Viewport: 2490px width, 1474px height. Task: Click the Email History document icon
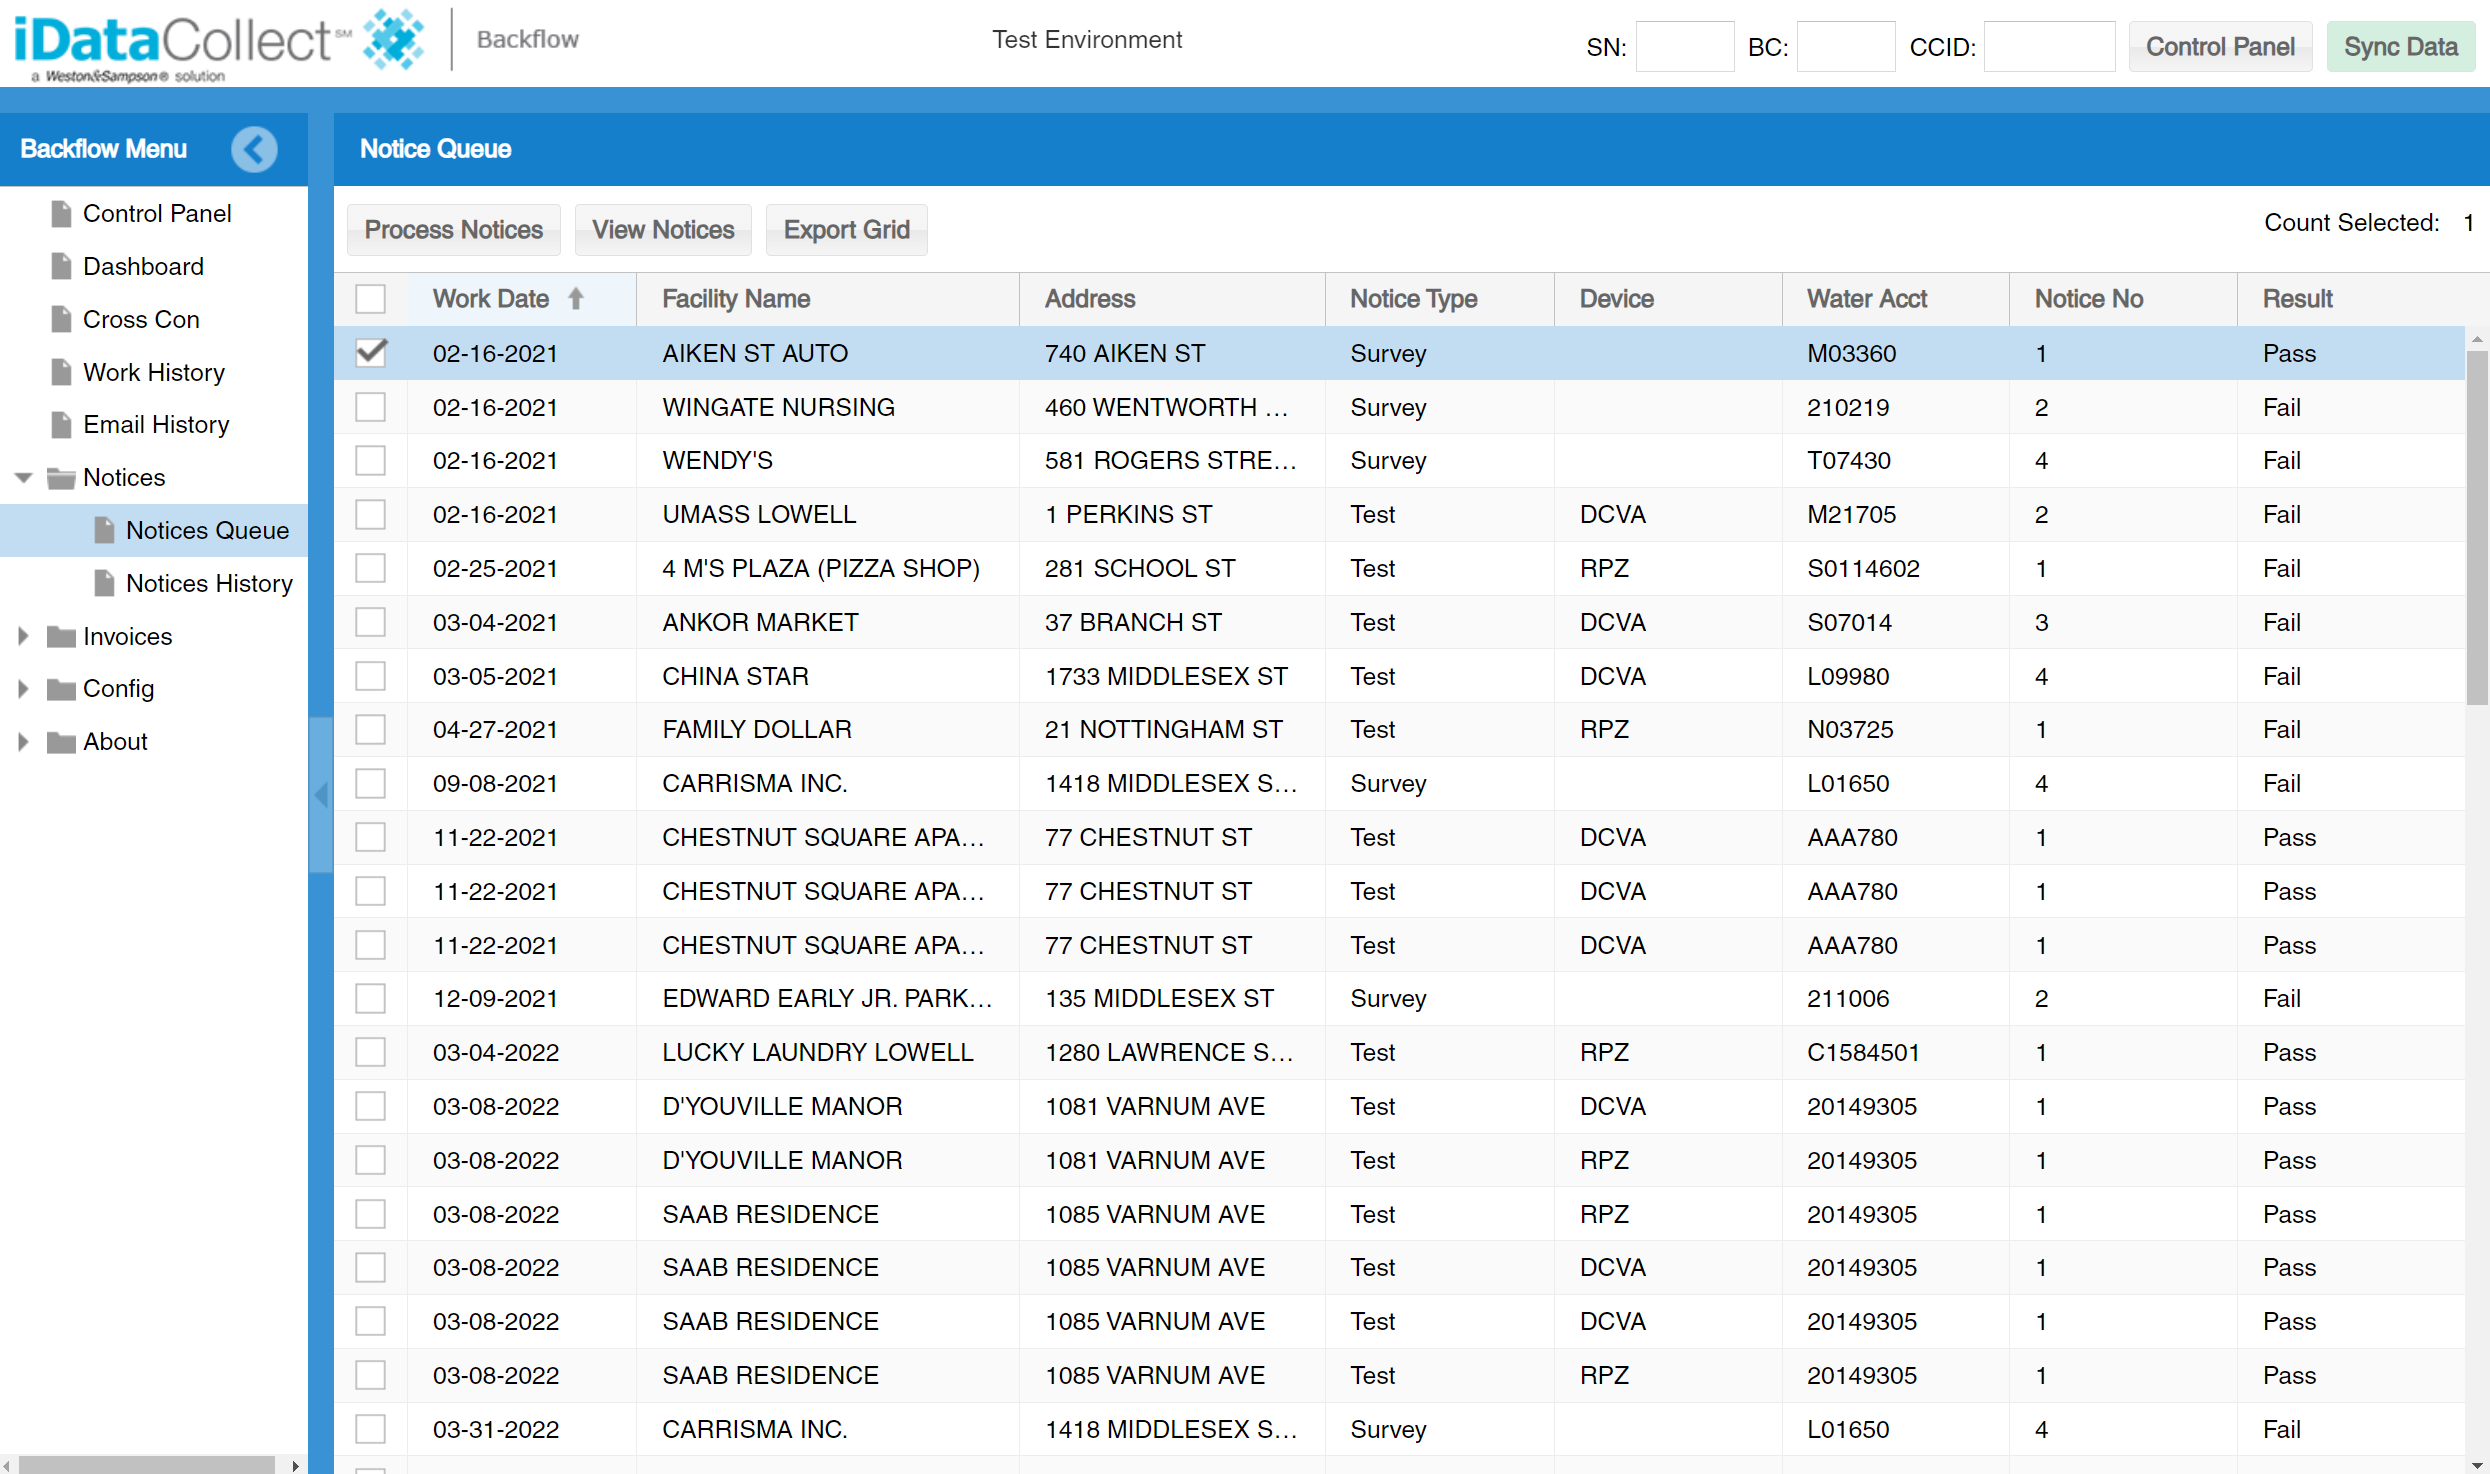tap(61, 425)
